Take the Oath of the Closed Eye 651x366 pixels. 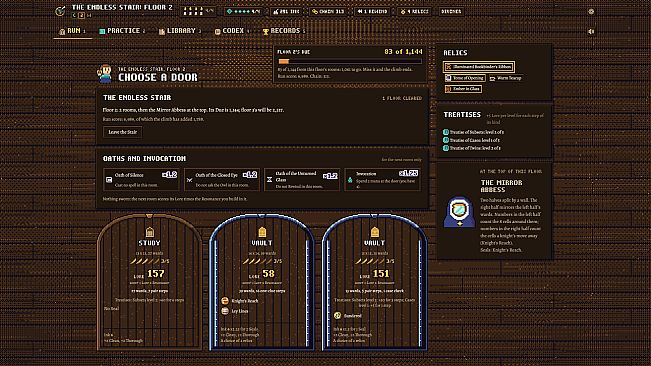(222, 180)
